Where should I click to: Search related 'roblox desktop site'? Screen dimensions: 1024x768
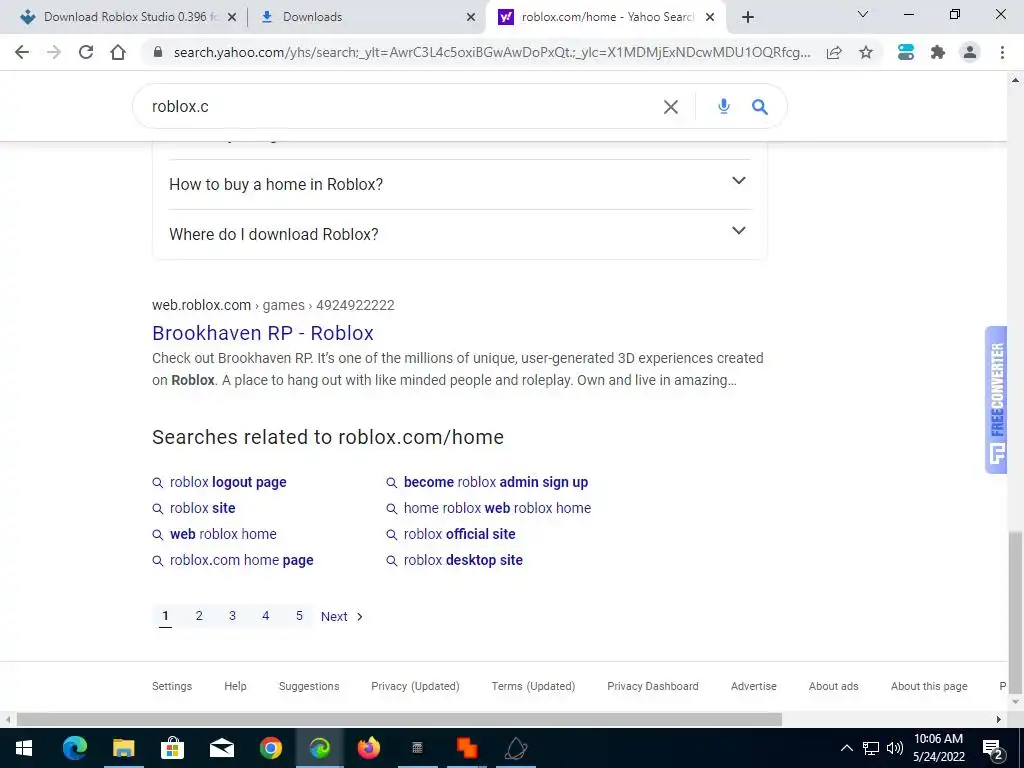point(463,560)
